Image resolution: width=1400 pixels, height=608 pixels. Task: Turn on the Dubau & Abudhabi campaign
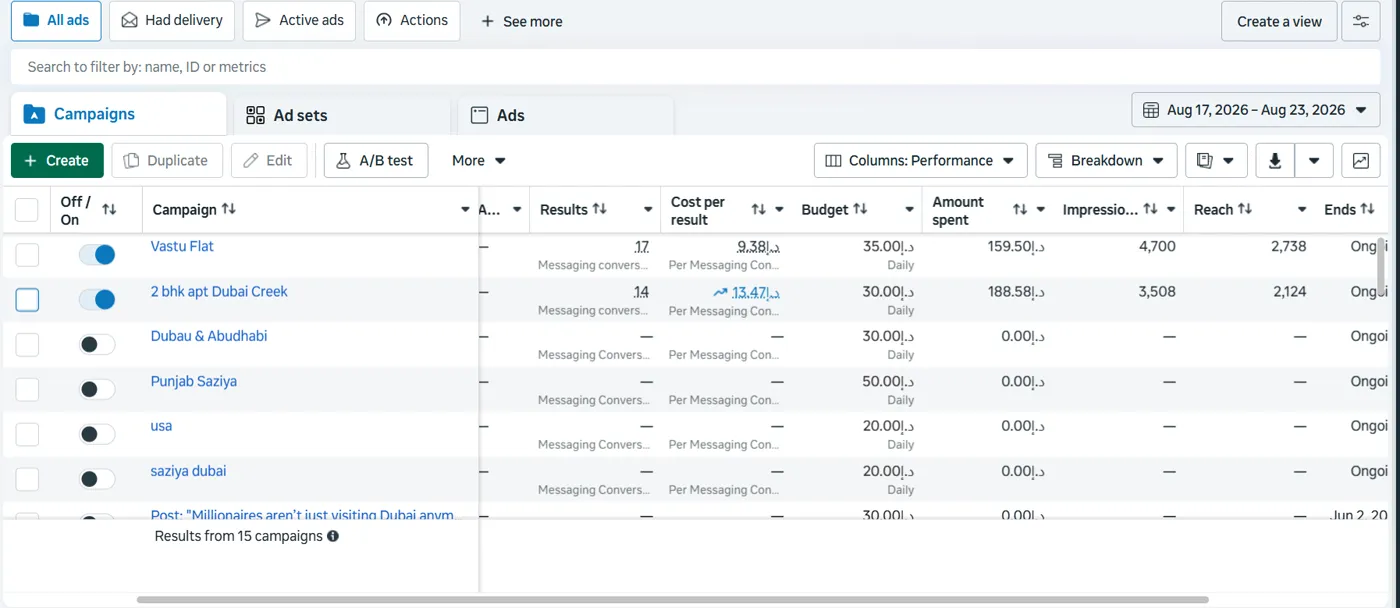point(97,344)
